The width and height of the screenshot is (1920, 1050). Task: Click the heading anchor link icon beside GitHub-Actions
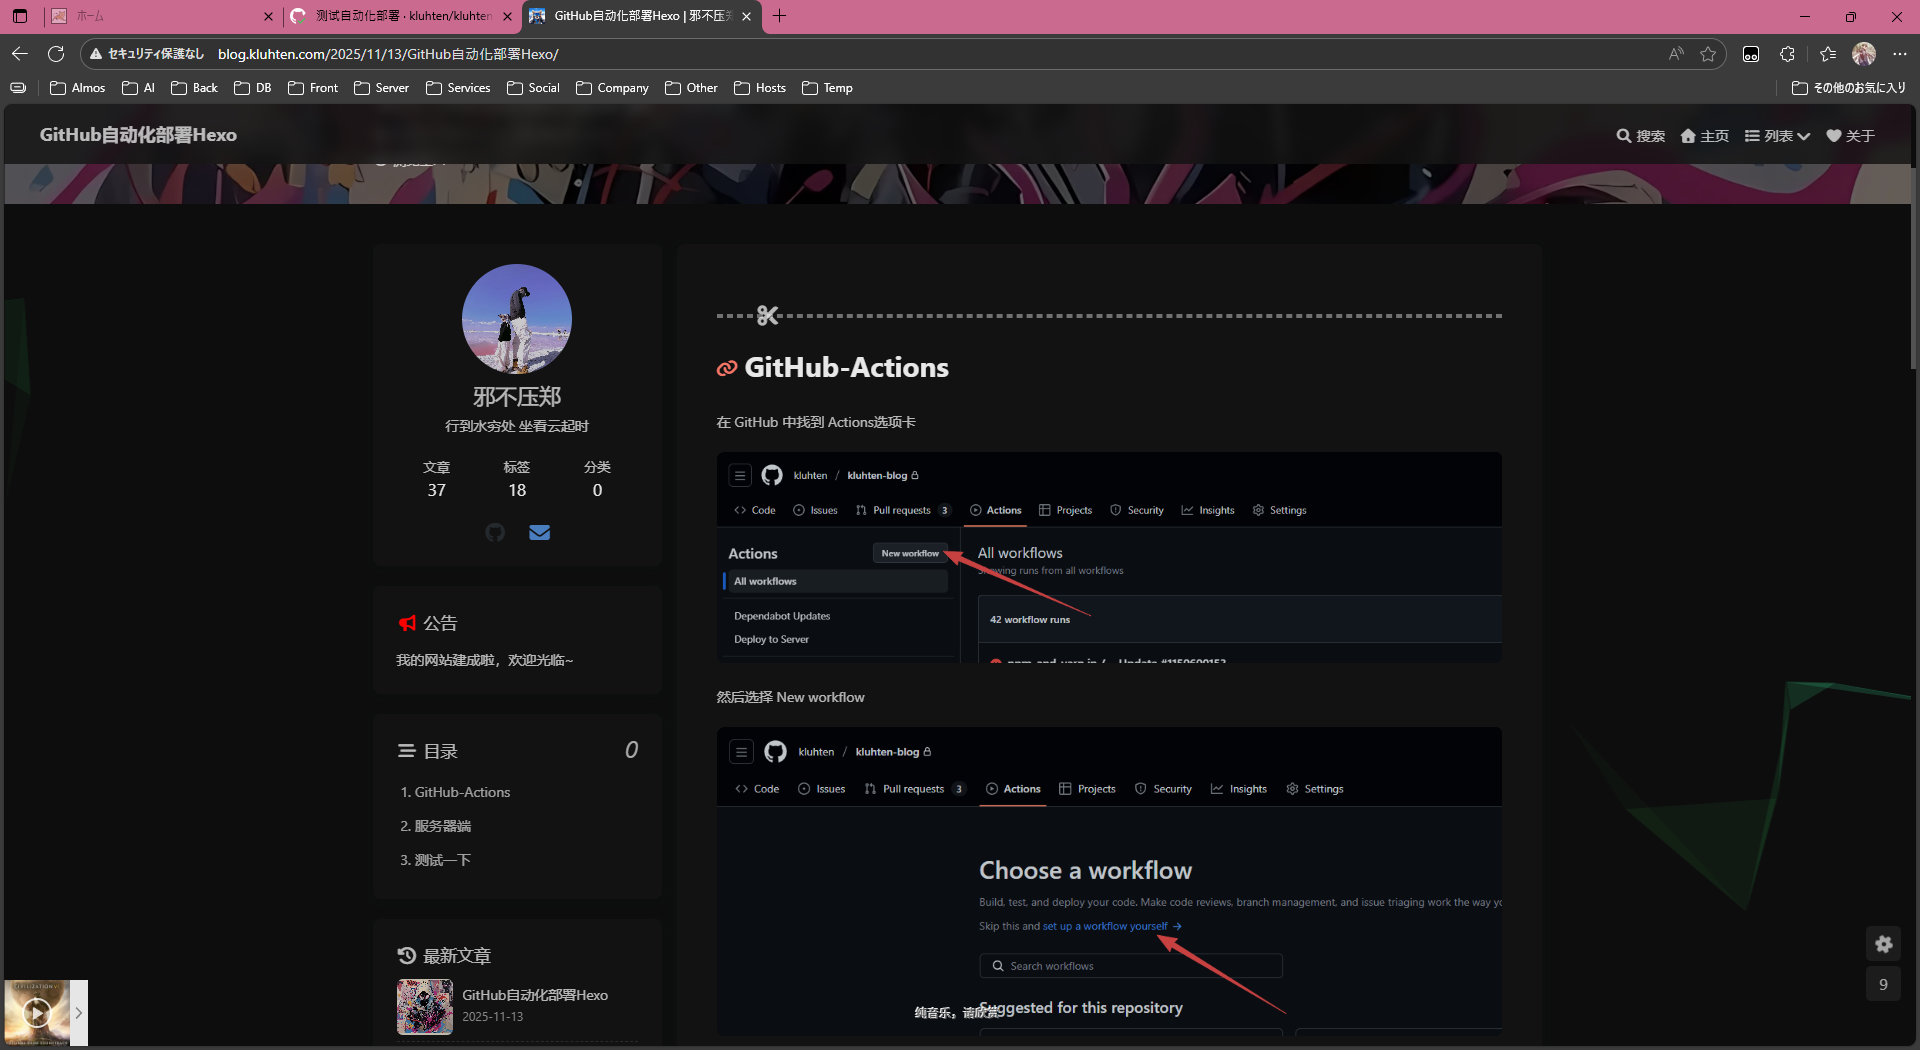point(727,369)
